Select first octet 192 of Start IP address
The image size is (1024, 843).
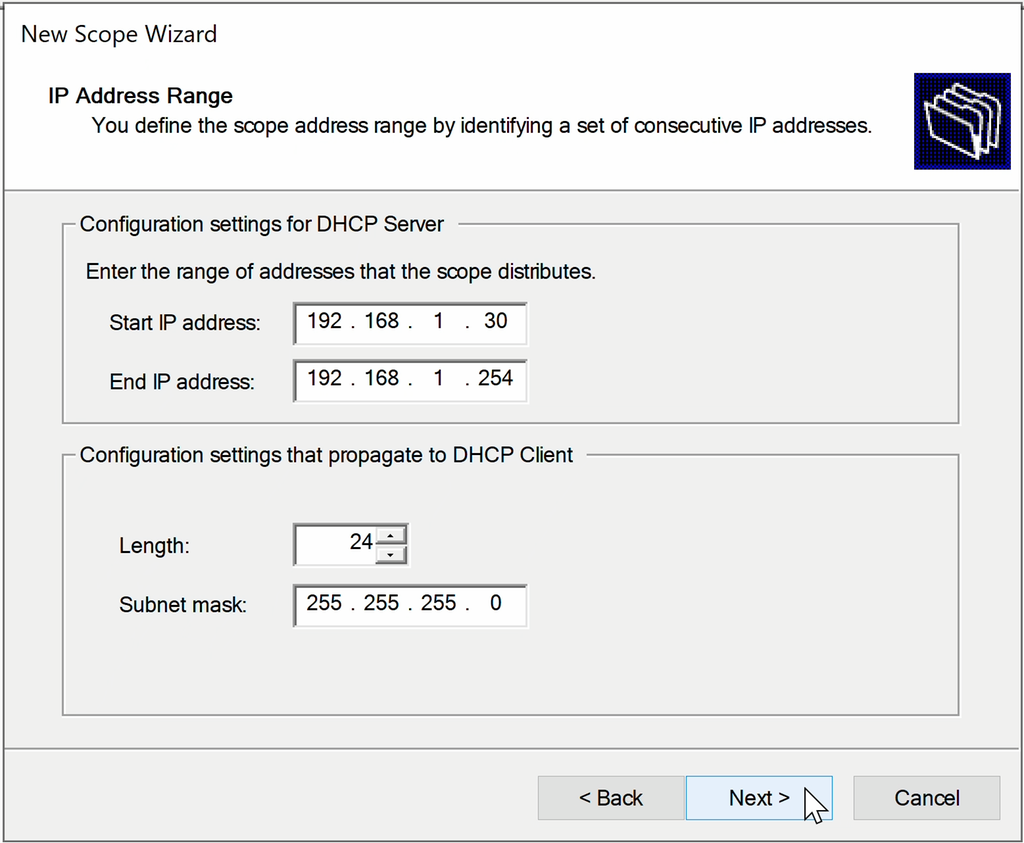point(325,321)
